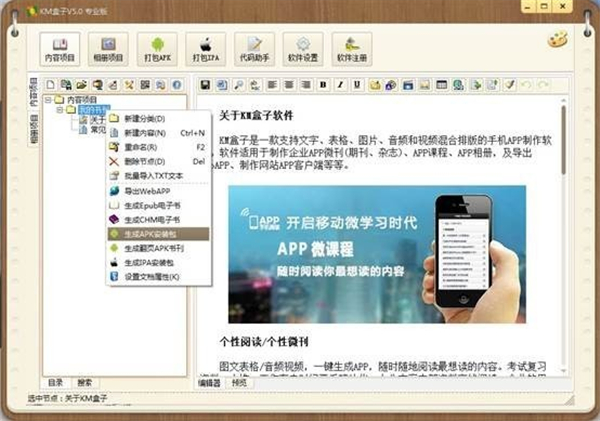Toggle bold formatting in editor toolbar
Image resolution: width=600 pixels, height=421 pixels.
coord(323,85)
